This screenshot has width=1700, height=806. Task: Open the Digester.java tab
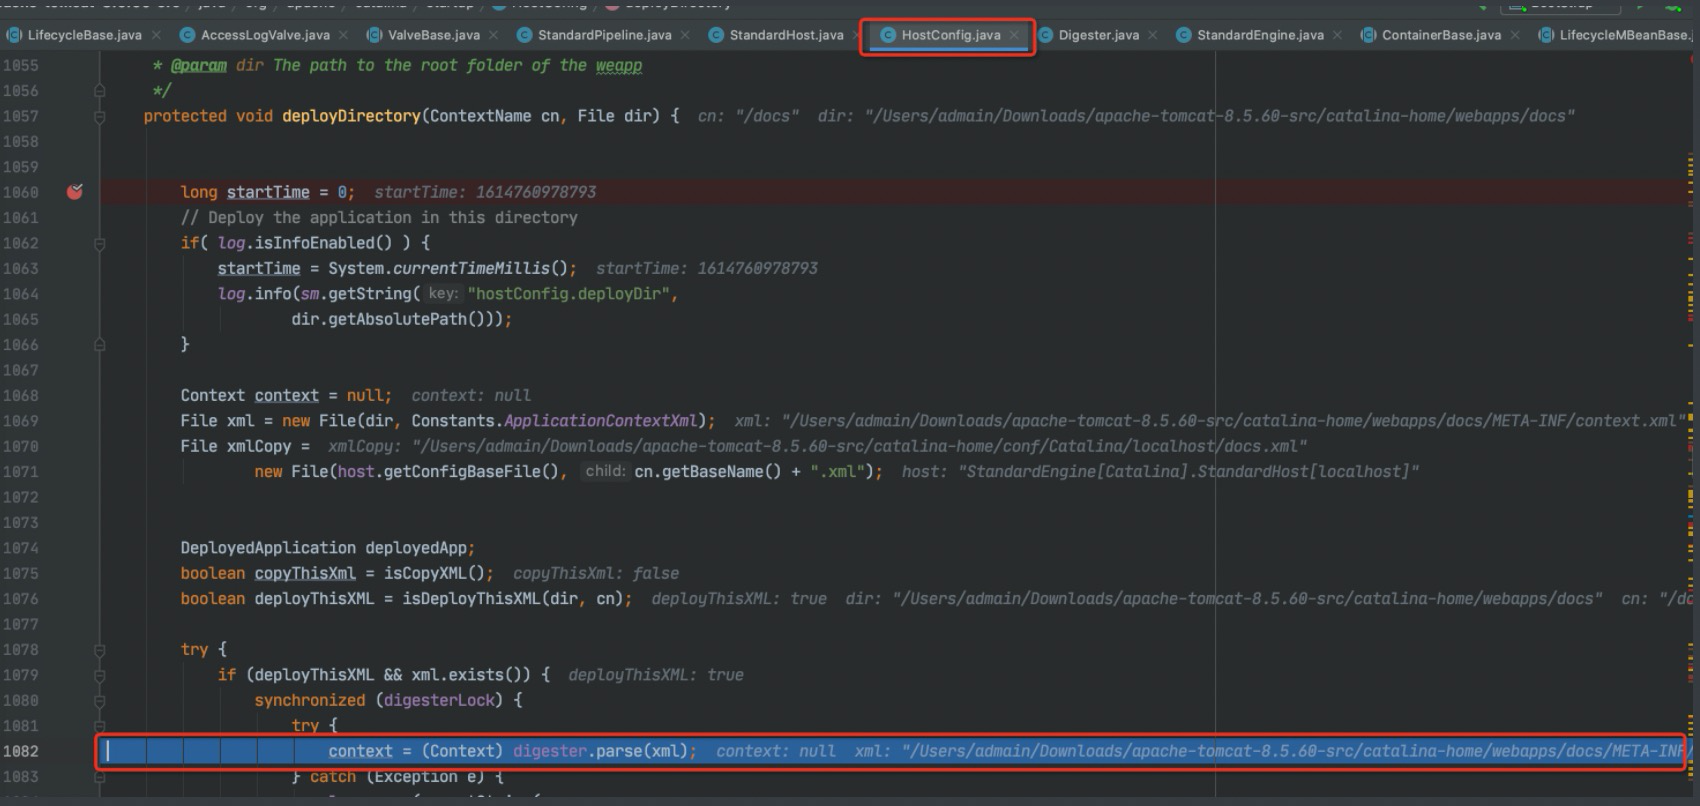point(1099,35)
